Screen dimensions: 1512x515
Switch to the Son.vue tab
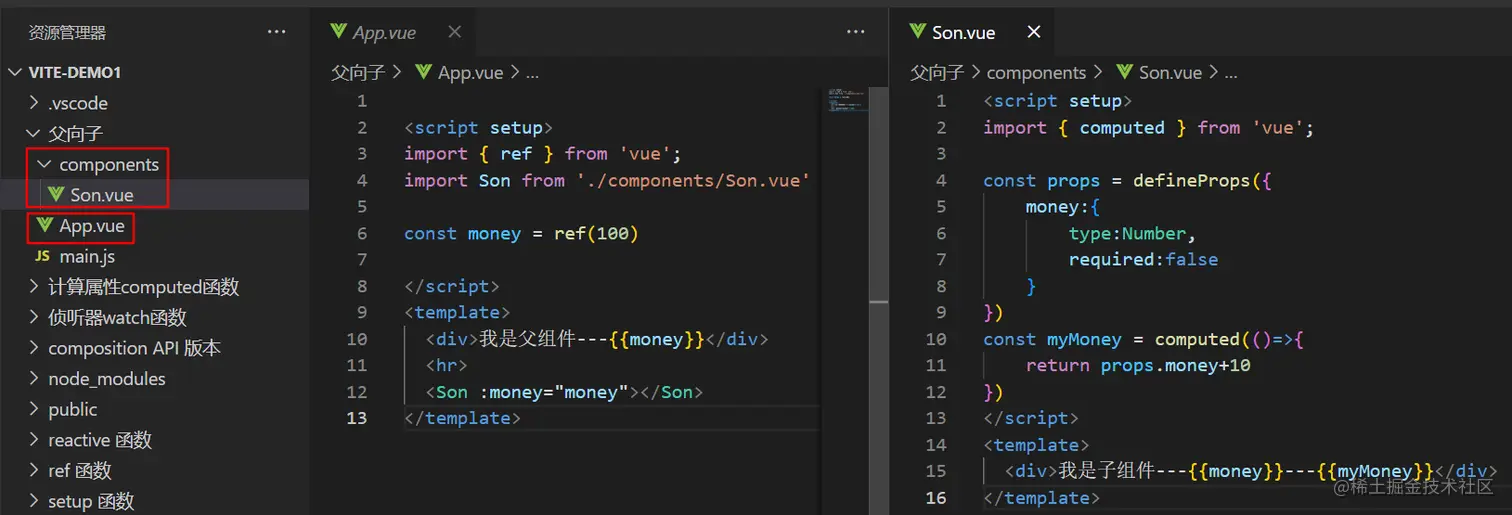(x=963, y=32)
